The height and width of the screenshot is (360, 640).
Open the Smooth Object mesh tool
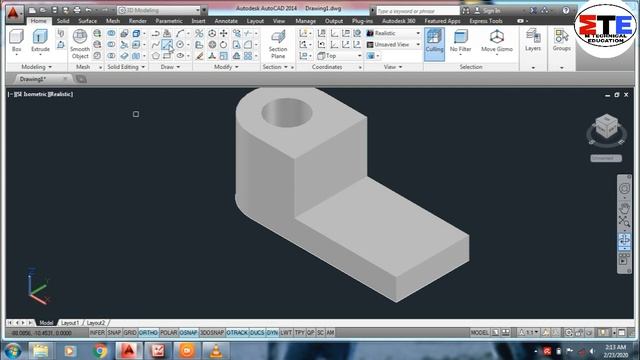coord(80,44)
